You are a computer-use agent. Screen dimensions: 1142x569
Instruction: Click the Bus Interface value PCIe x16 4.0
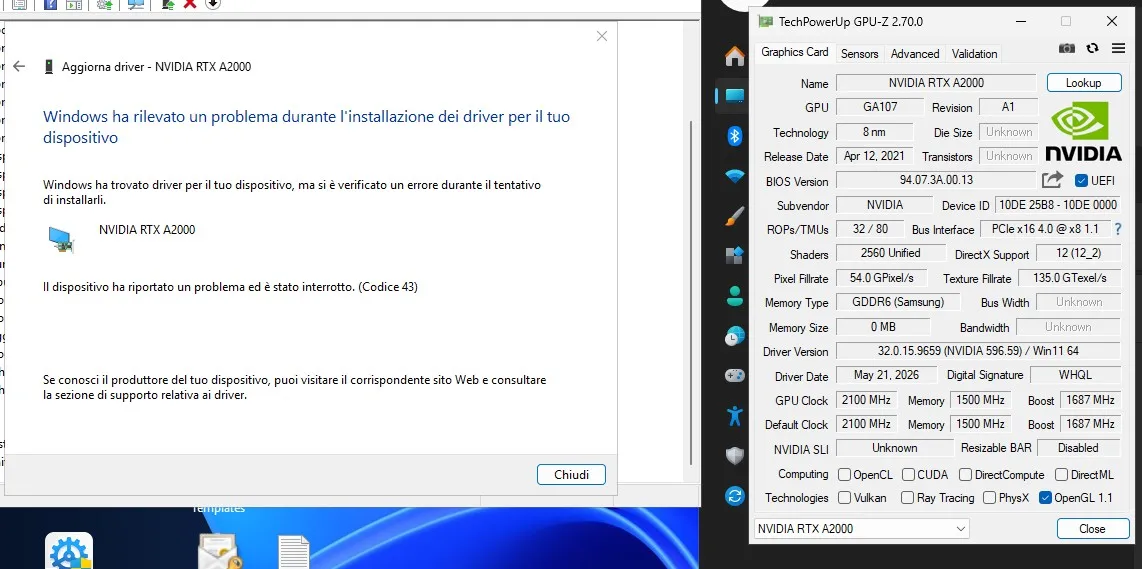click(x=1045, y=229)
